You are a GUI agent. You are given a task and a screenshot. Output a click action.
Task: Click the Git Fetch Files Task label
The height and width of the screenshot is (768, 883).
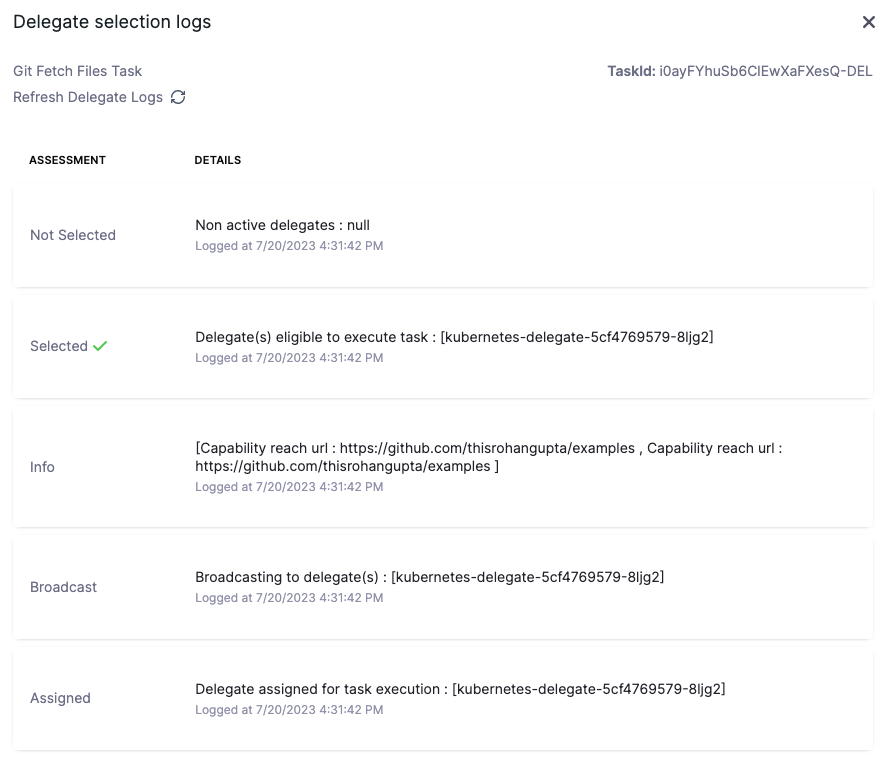pos(77,71)
